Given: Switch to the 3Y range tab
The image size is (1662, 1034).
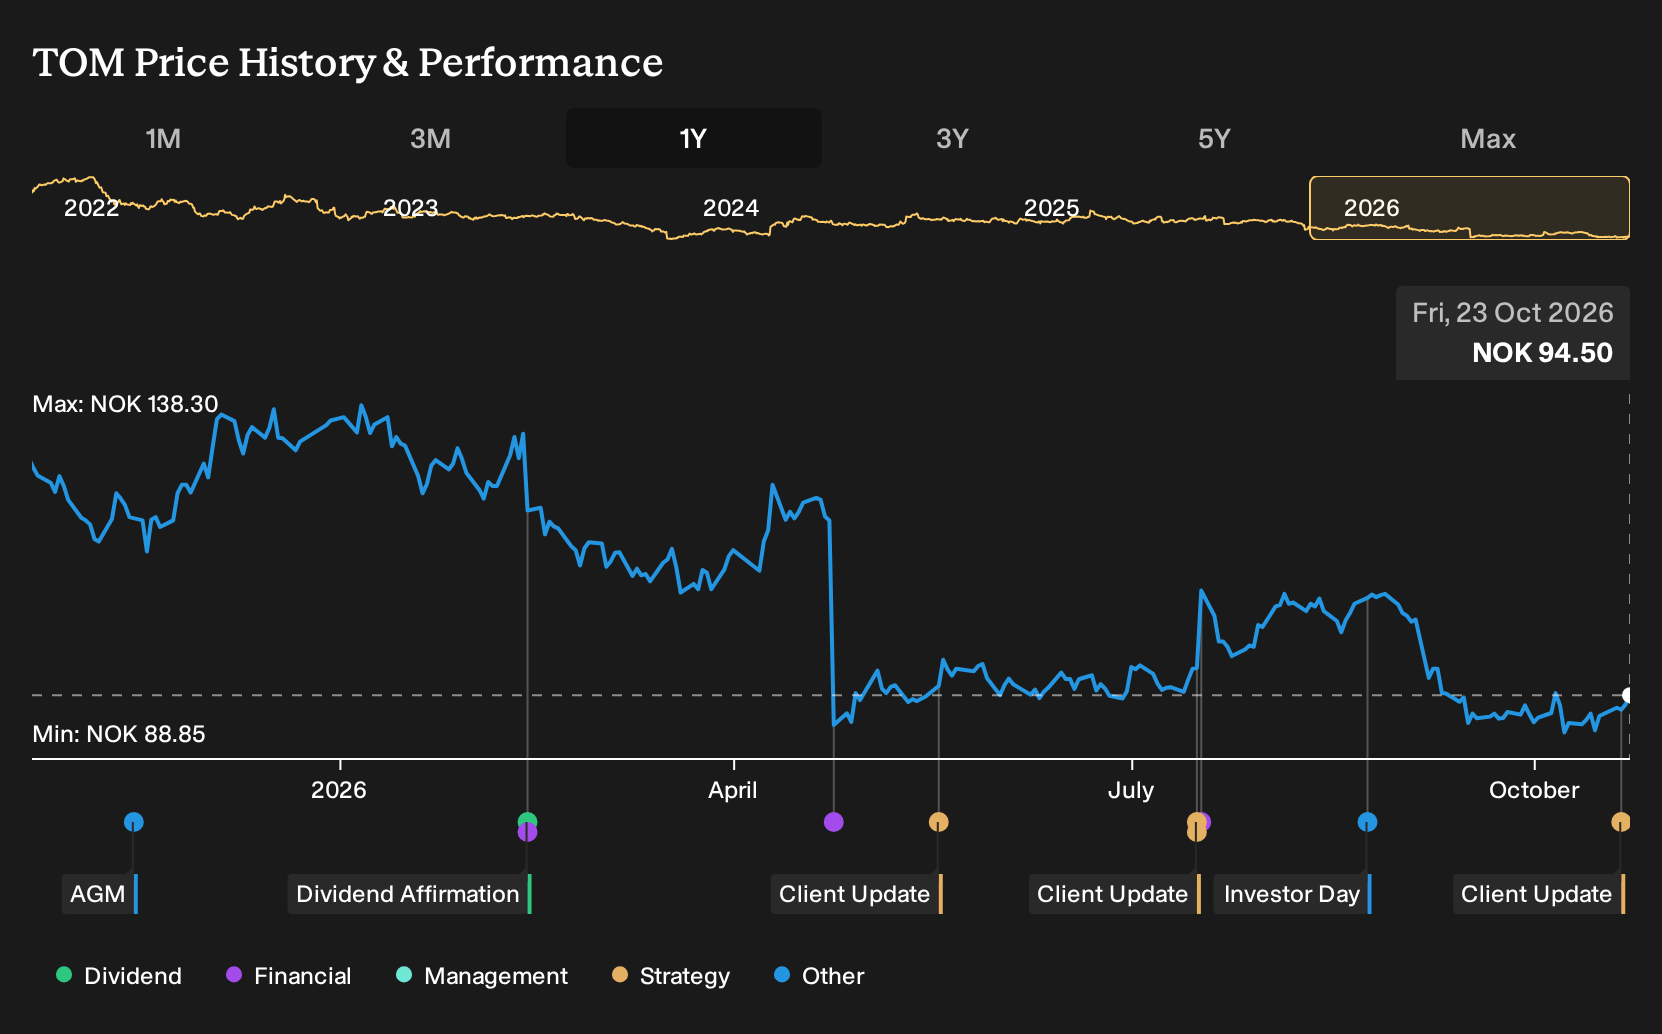Looking at the screenshot, I should coord(952,138).
